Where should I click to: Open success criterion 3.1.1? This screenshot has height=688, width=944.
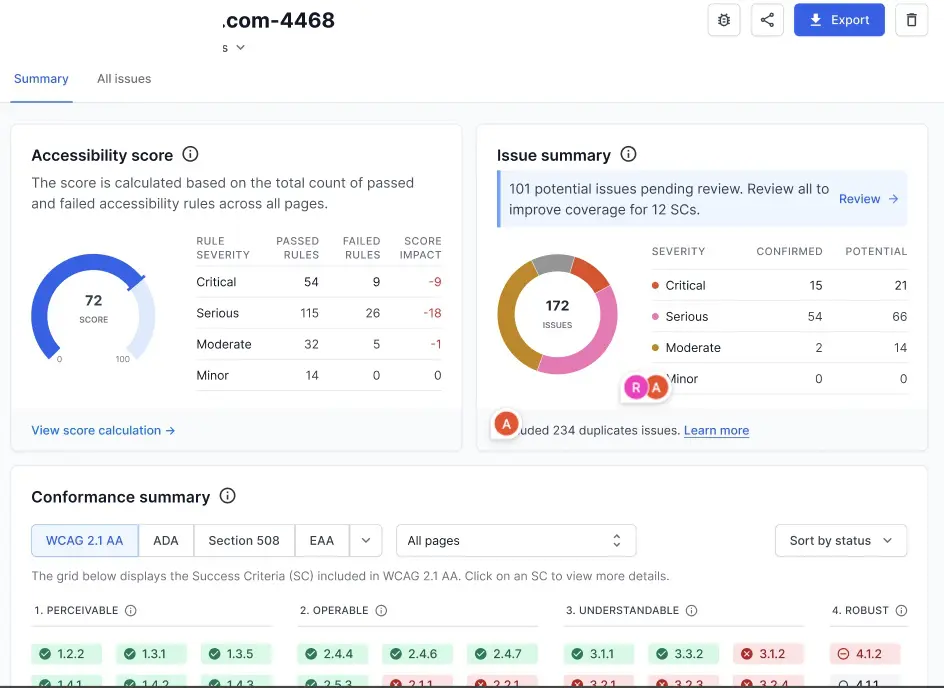pos(599,654)
